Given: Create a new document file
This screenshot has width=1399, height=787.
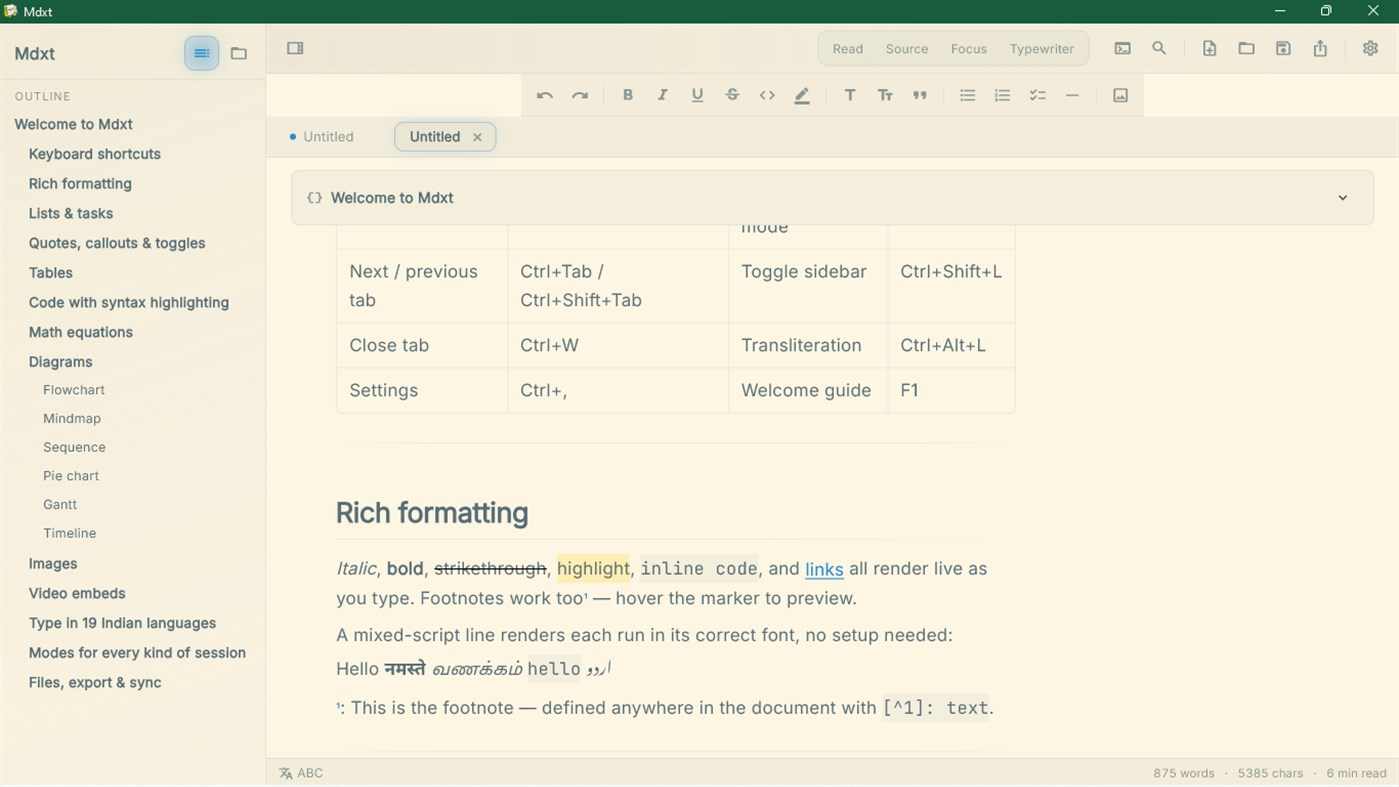Looking at the screenshot, I should (1209, 48).
